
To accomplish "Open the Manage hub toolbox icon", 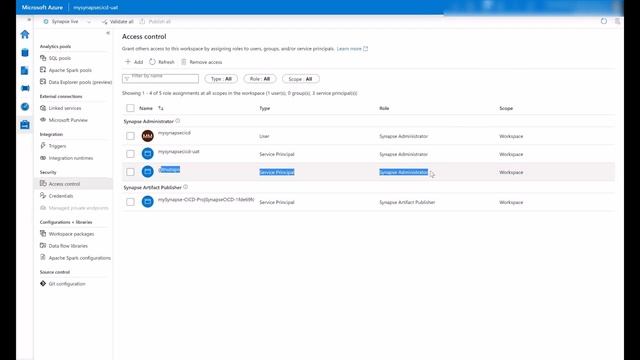I will click(x=25, y=124).
